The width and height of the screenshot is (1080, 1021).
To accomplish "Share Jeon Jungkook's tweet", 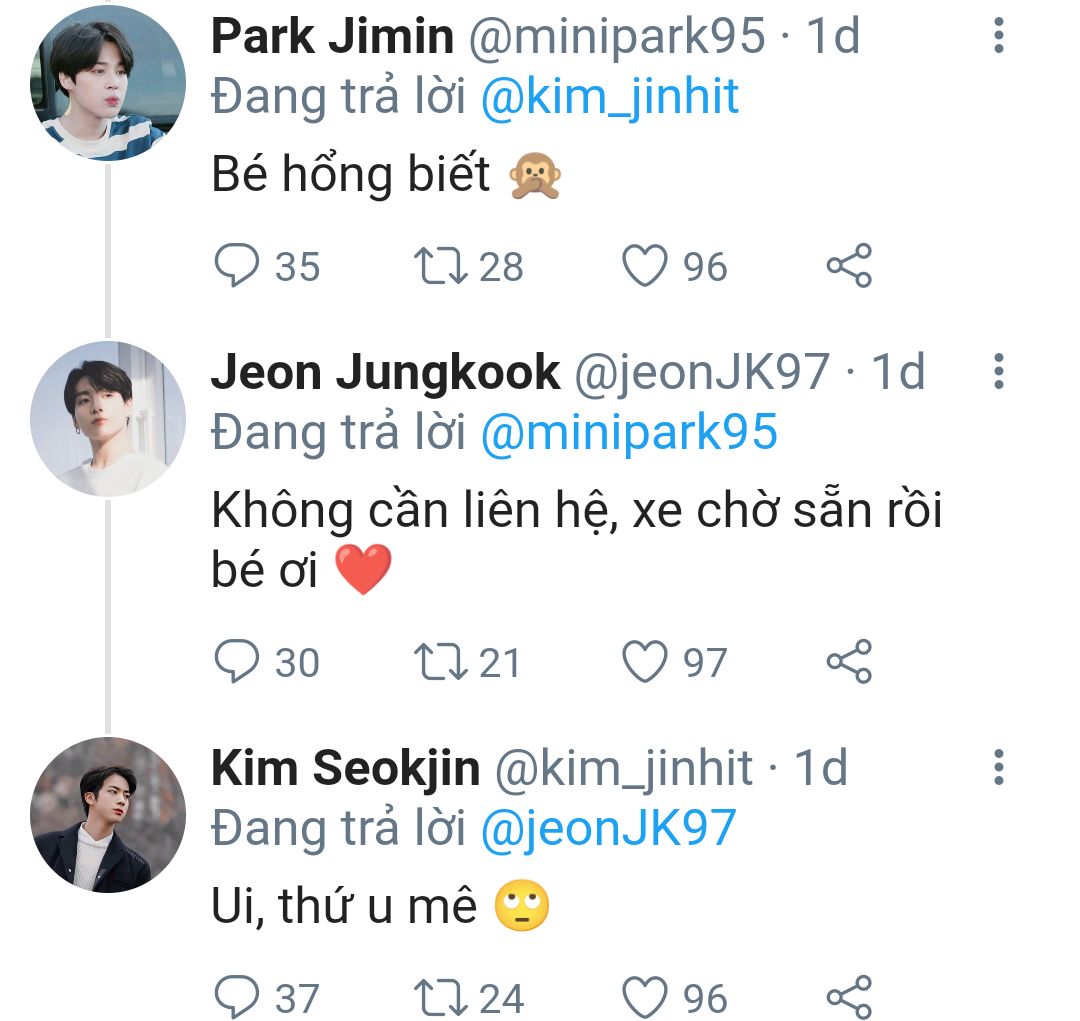I will pos(849,662).
